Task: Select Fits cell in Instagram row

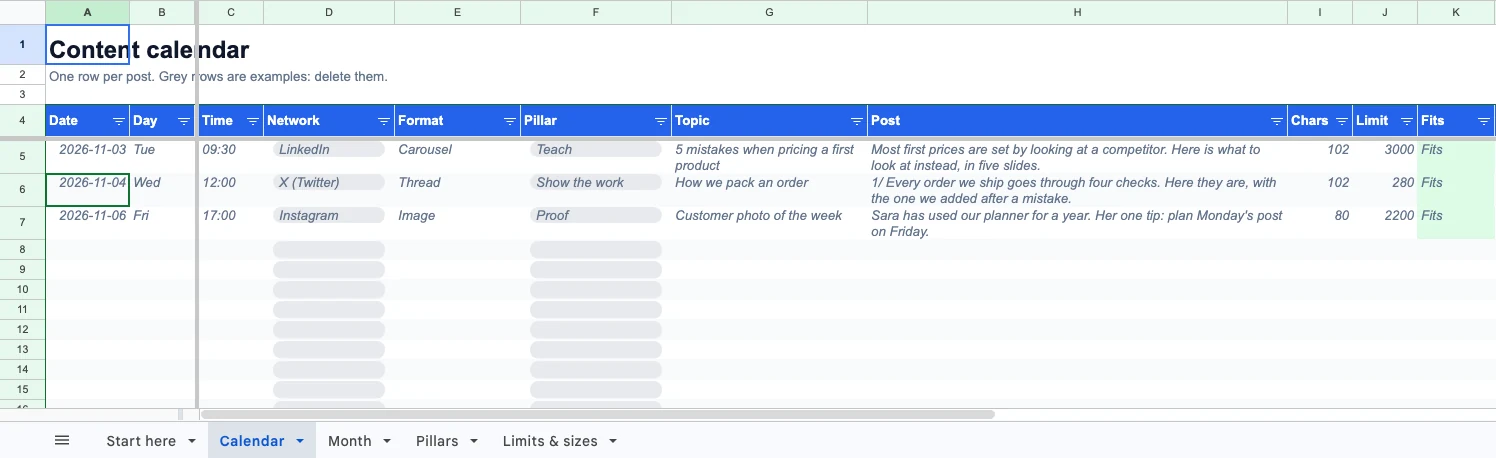Action: coord(1456,222)
